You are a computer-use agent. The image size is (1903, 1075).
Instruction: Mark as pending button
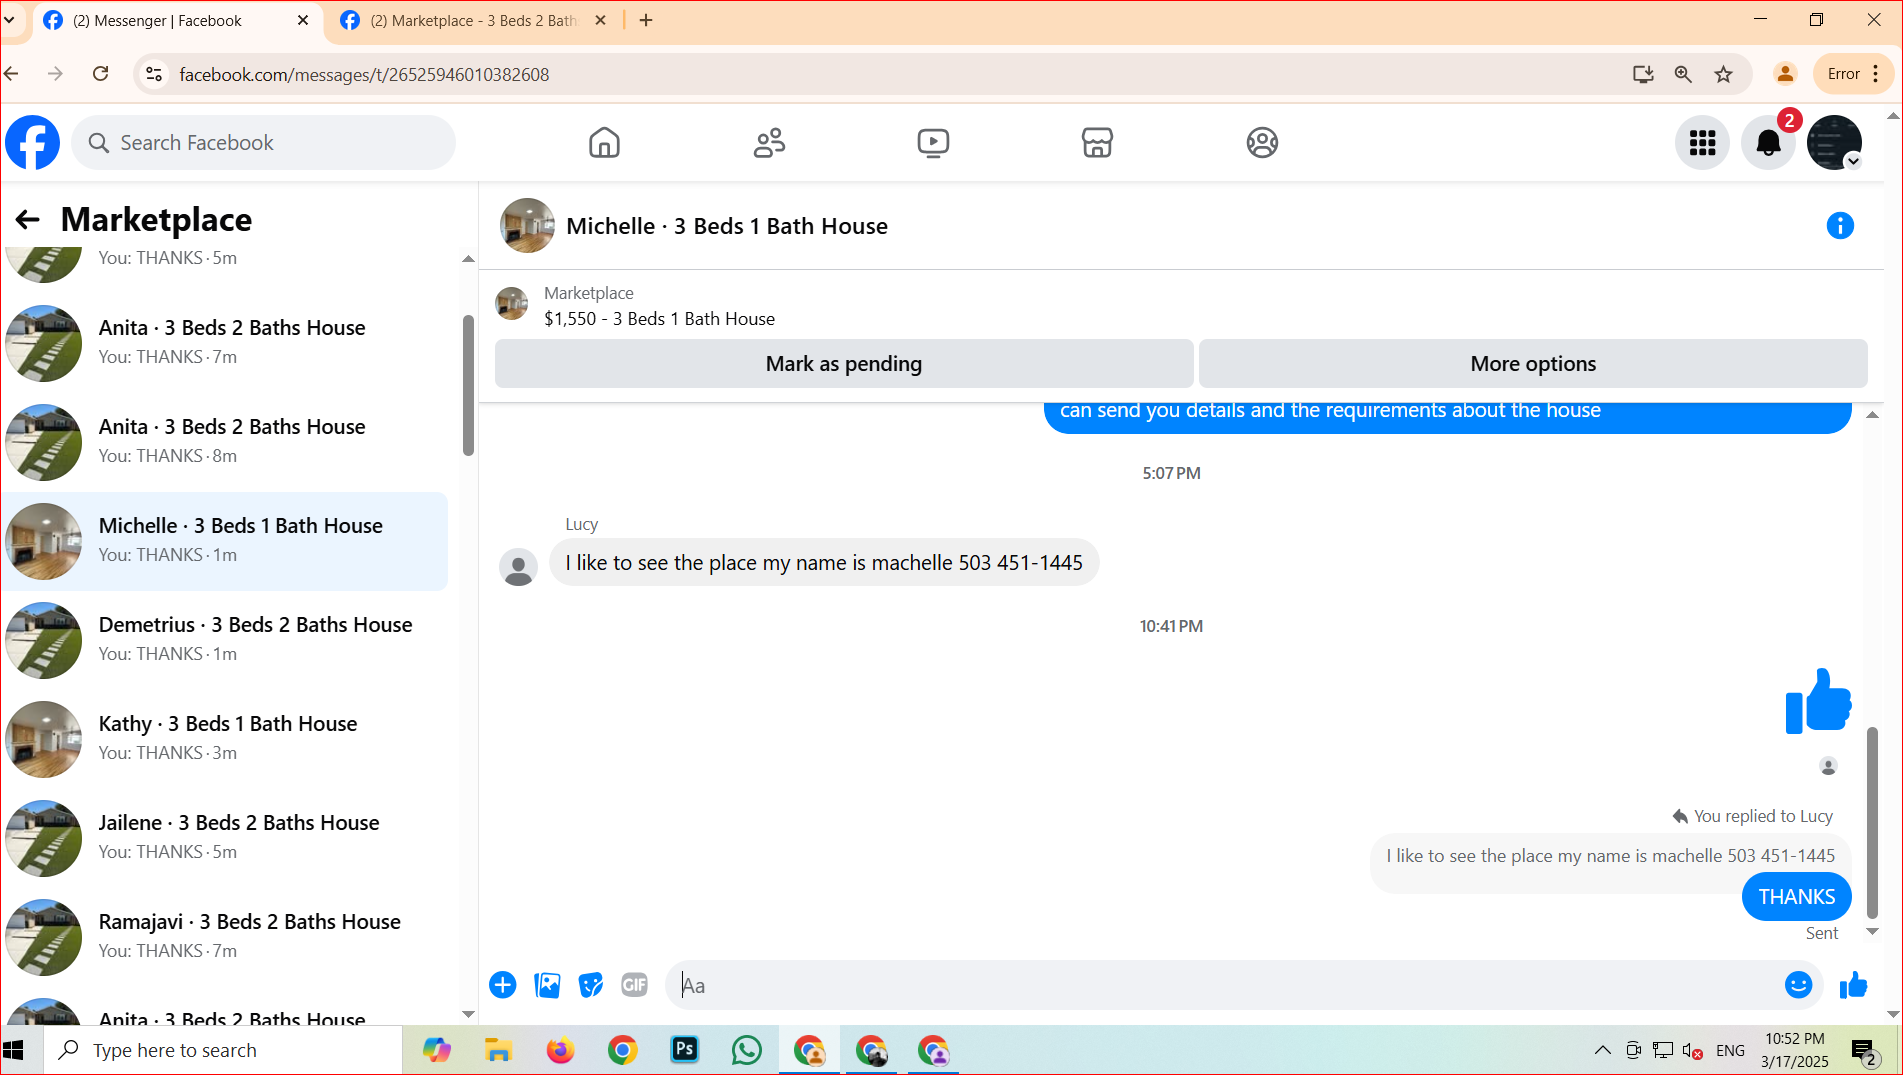click(x=844, y=364)
